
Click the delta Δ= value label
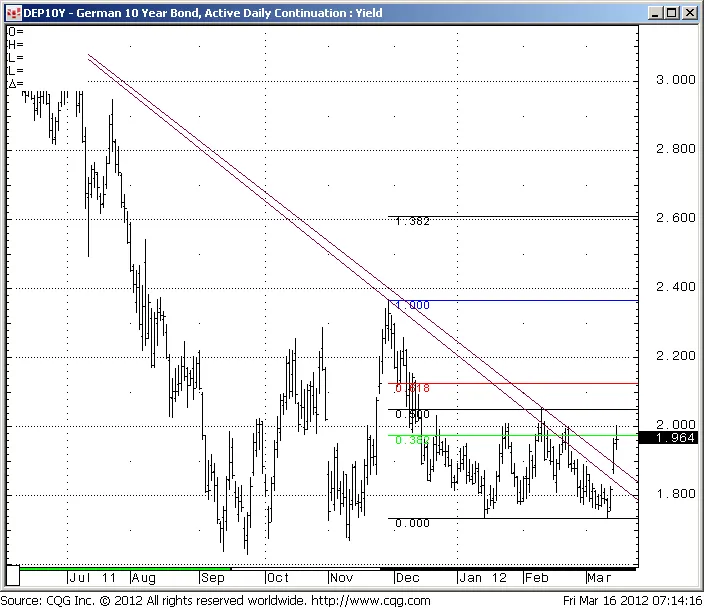[14, 84]
